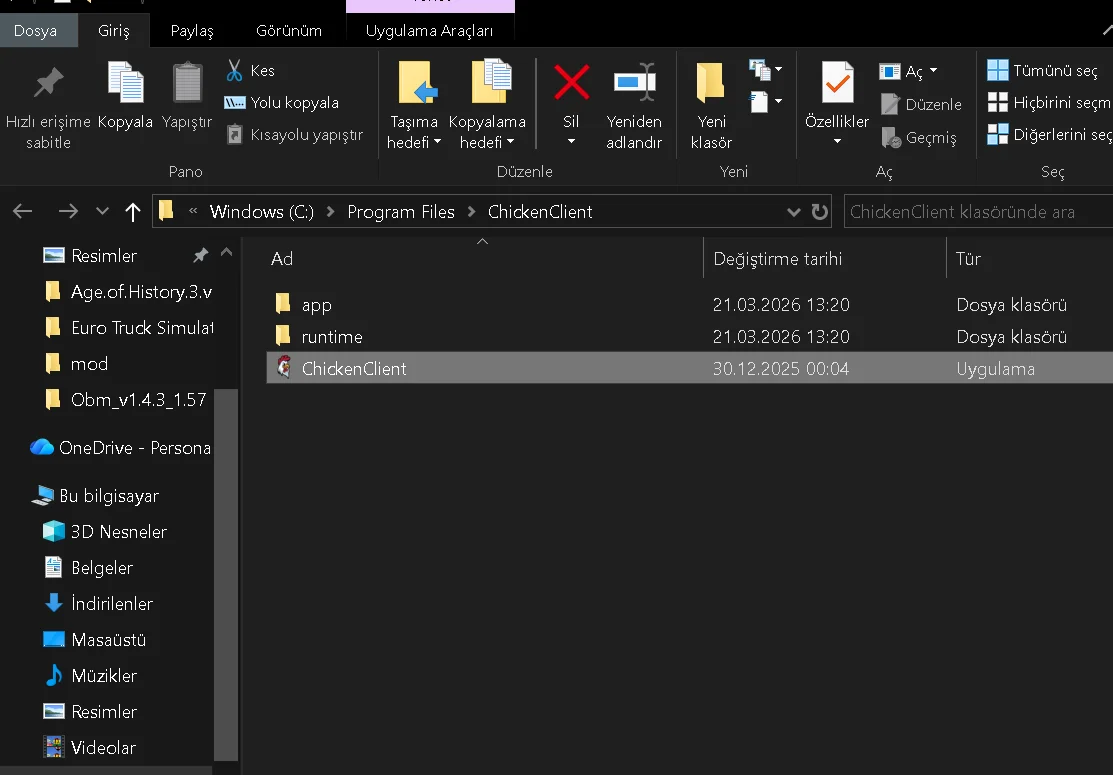Open Age.of.History.3 folder in sidebar

141,292
